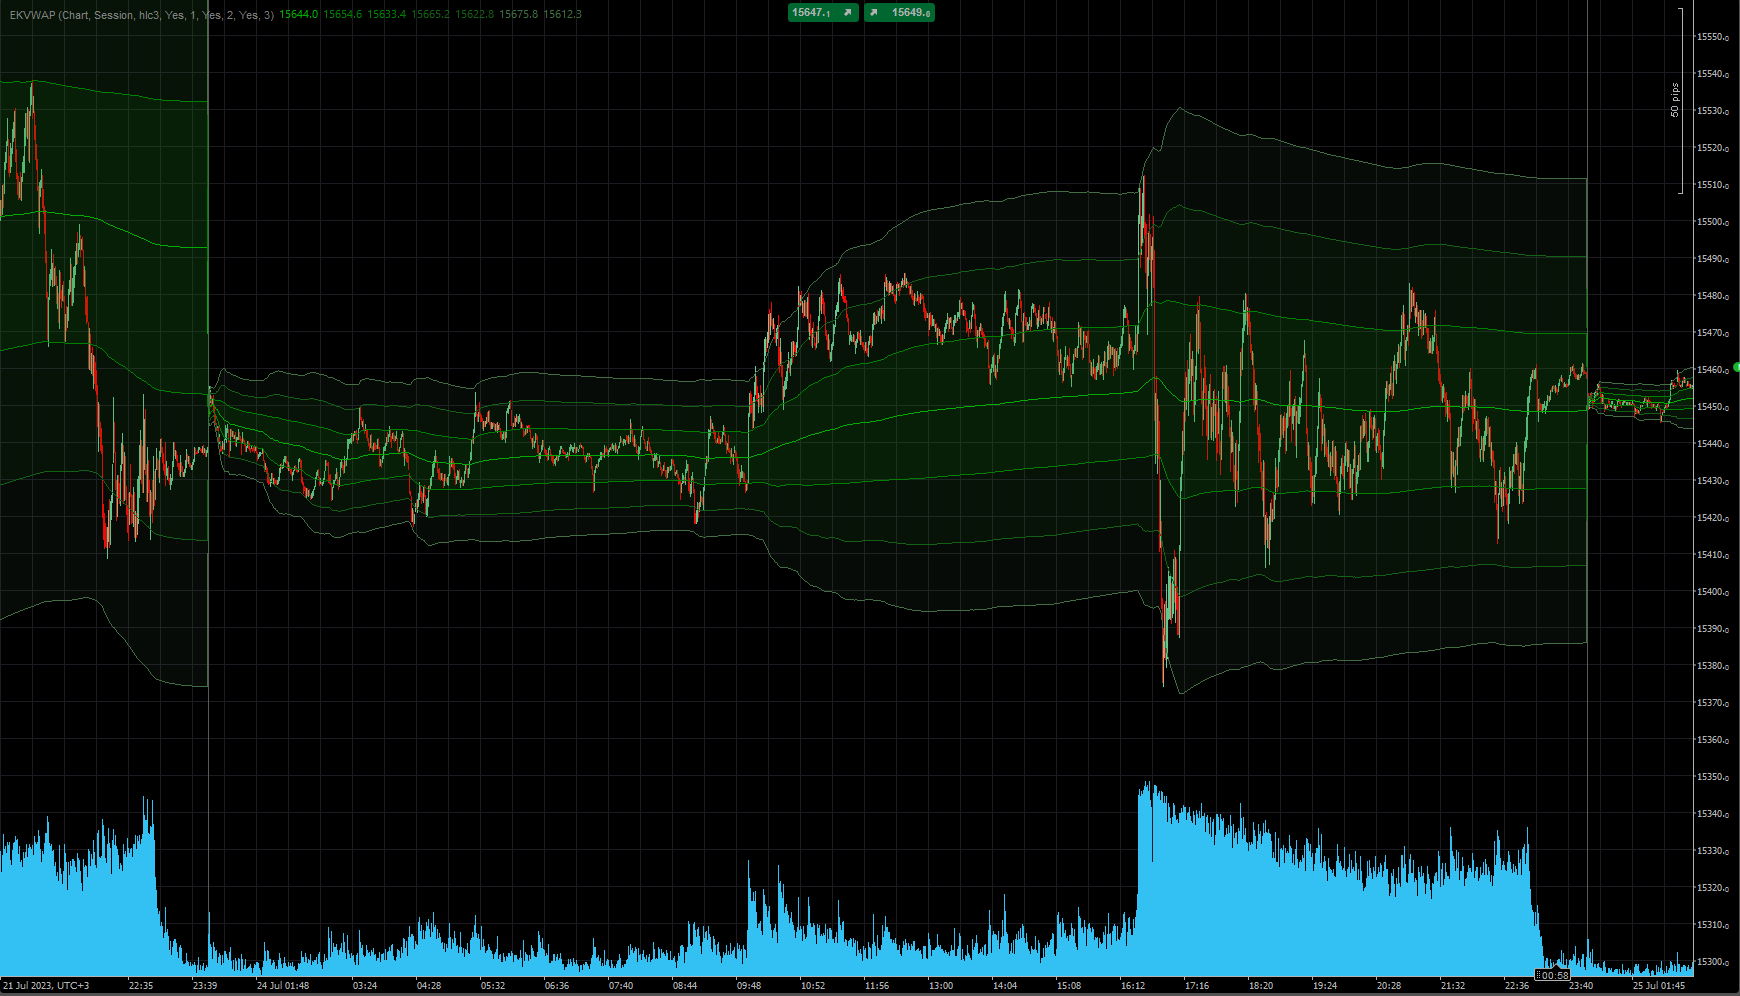Click the 15300.0 price axis label
Image resolution: width=1740 pixels, height=996 pixels.
click(x=1713, y=962)
